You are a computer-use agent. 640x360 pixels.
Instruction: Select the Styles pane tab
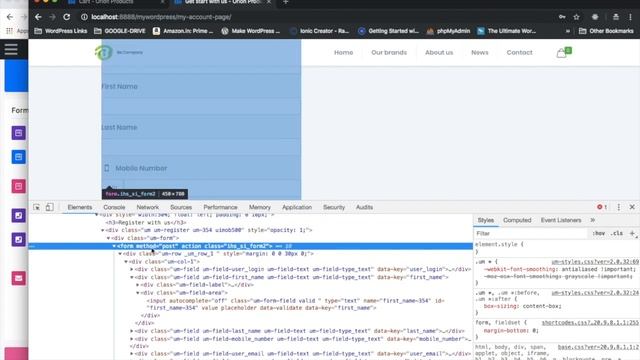[486, 220]
